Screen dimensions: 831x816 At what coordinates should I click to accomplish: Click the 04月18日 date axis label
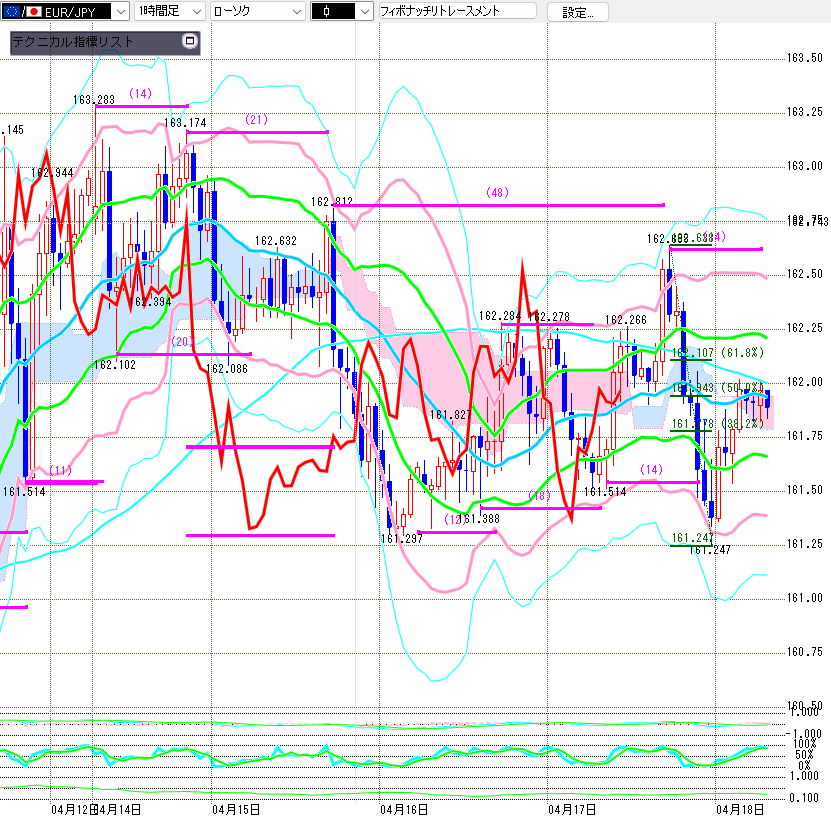click(x=740, y=810)
